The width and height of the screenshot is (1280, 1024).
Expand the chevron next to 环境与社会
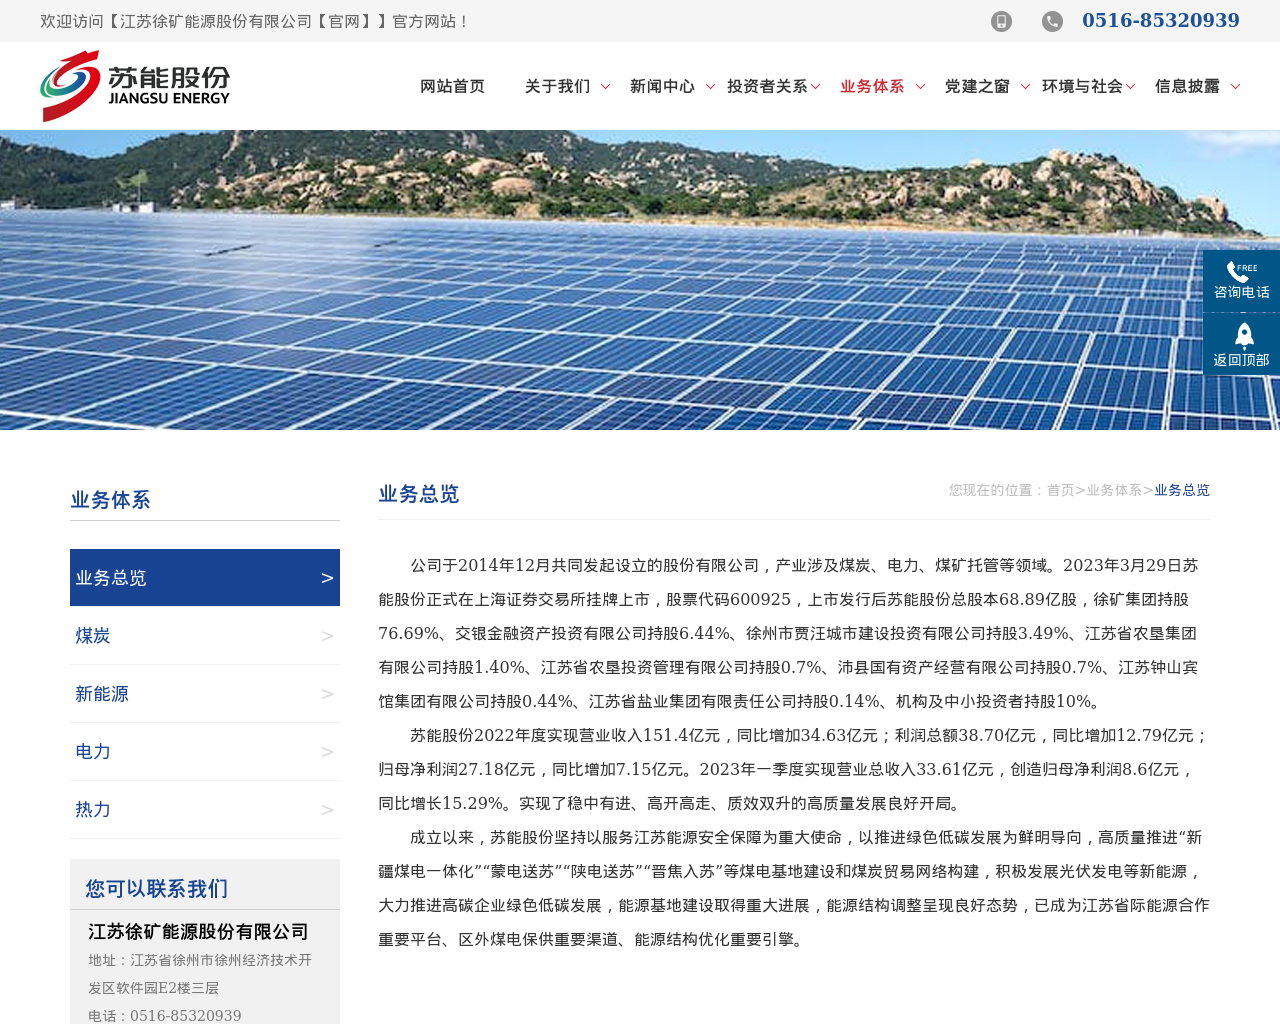point(1130,87)
